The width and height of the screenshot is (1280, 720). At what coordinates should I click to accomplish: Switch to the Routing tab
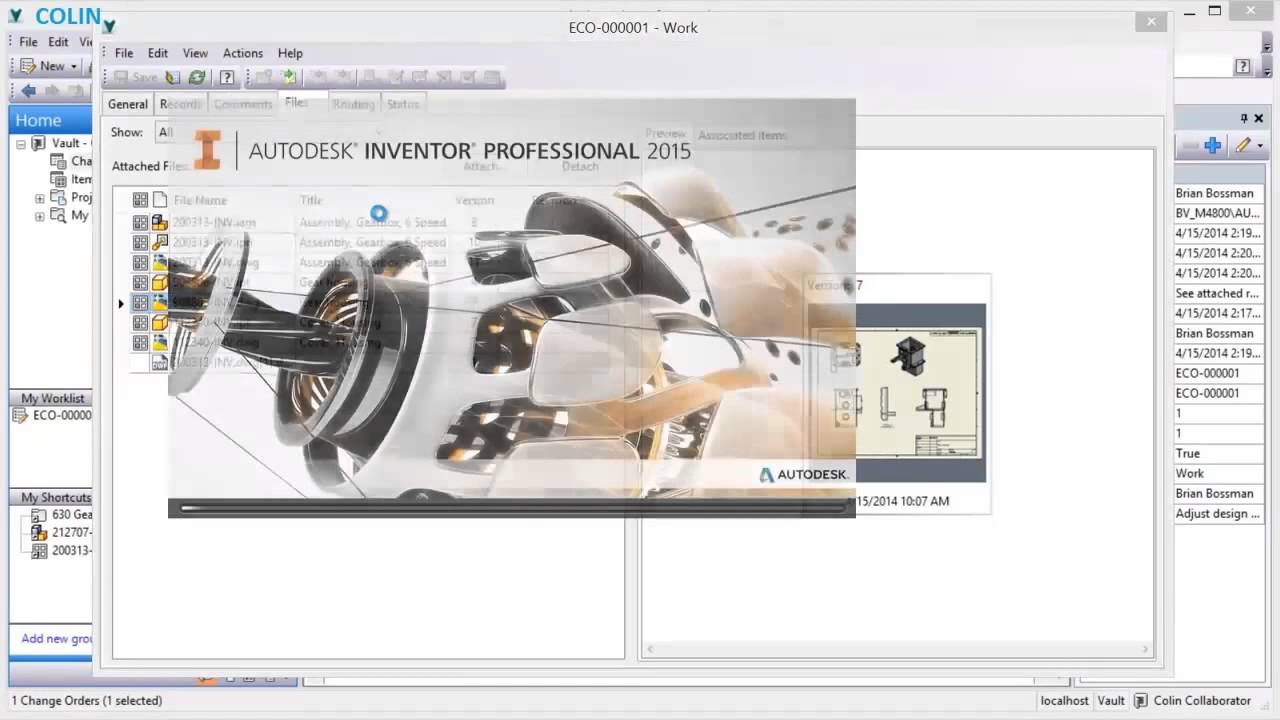(x=353, y=104)
